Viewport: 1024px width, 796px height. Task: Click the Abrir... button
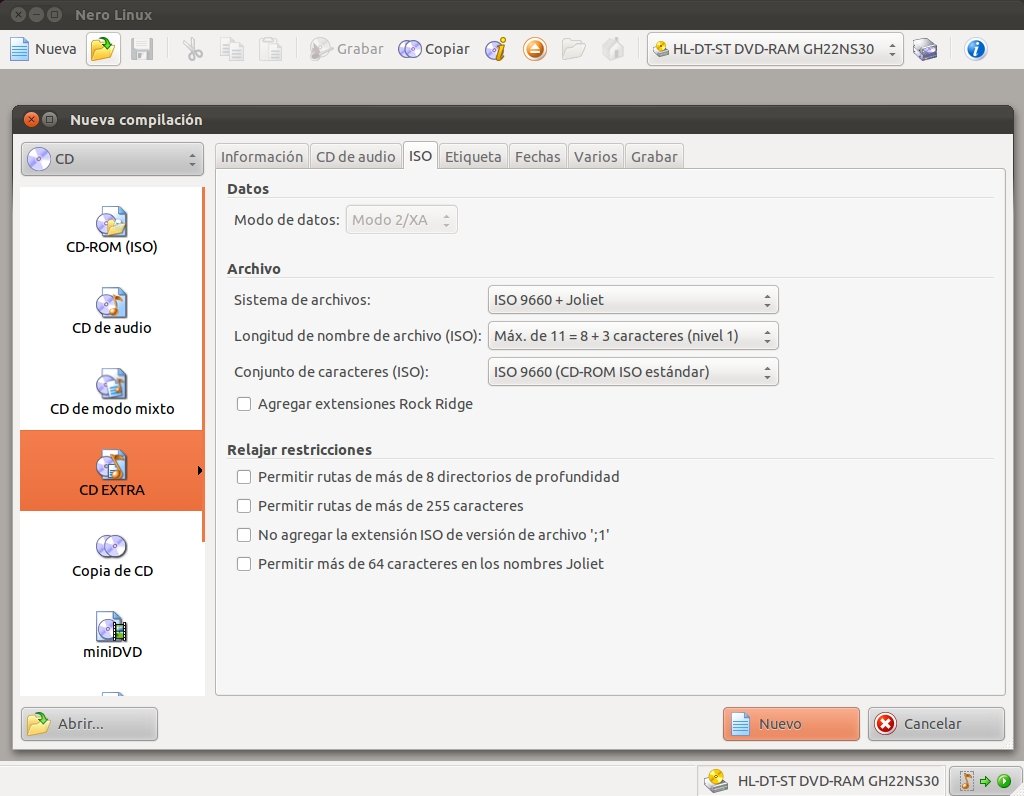(89, 724)
